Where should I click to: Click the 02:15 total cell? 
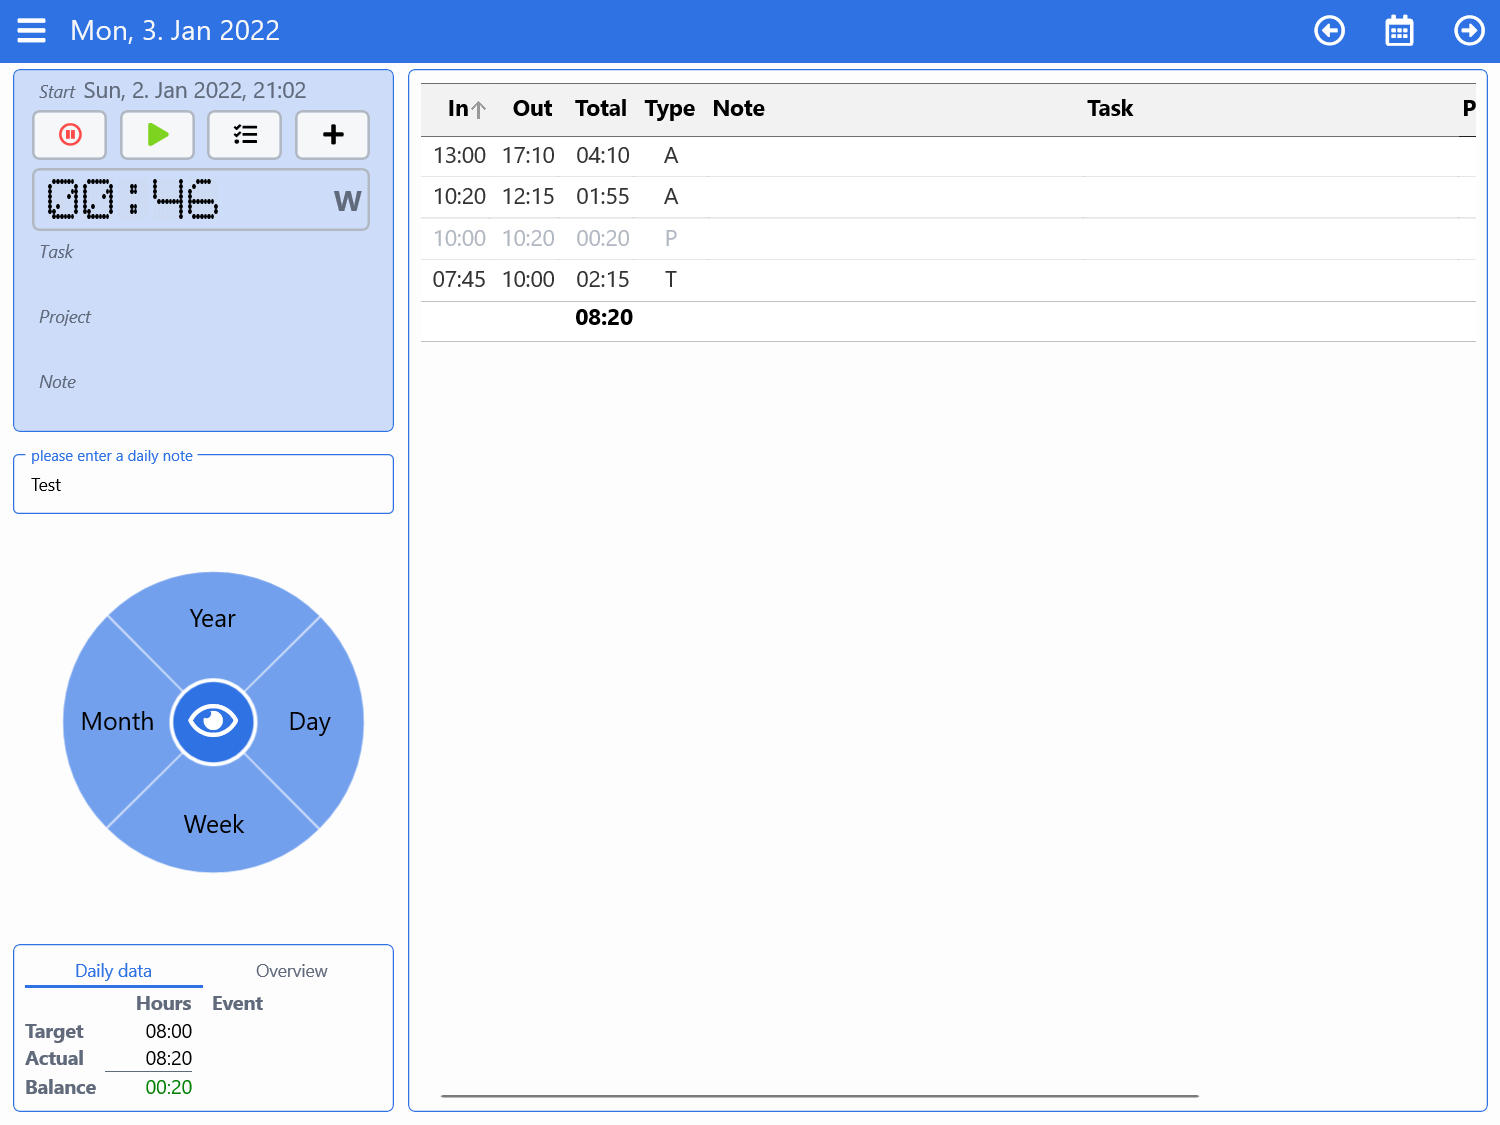point(603,280)
